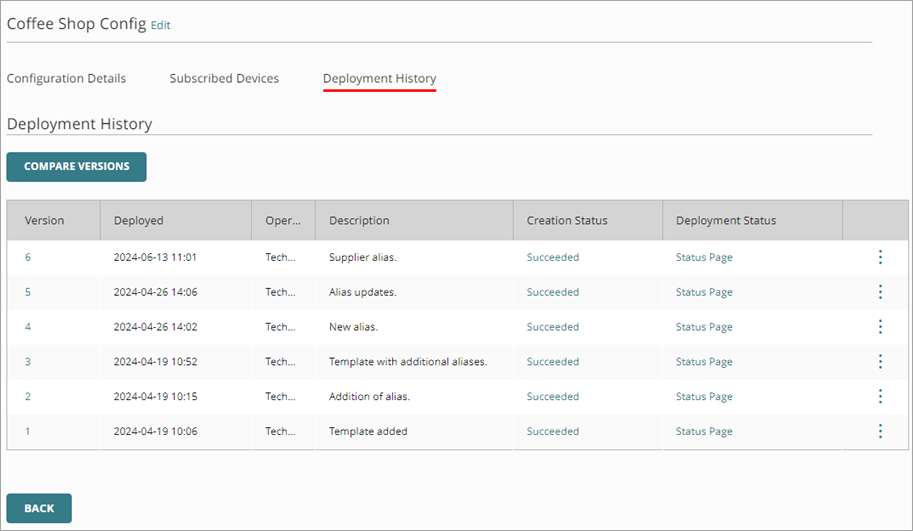Open the three-dot menu for version 5
Image resolution: width=913 pixels, height=531 pixels.
pos(880,292)
